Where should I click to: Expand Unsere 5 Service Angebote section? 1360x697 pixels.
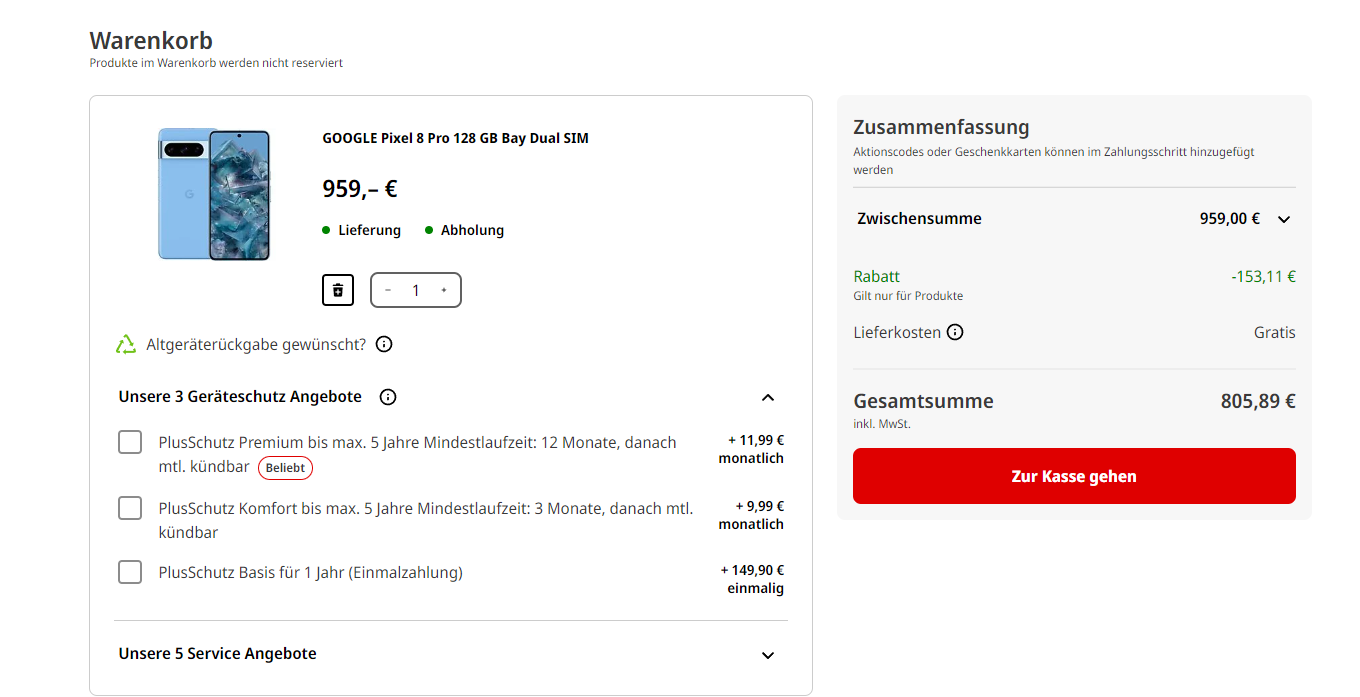pos(768,655)
